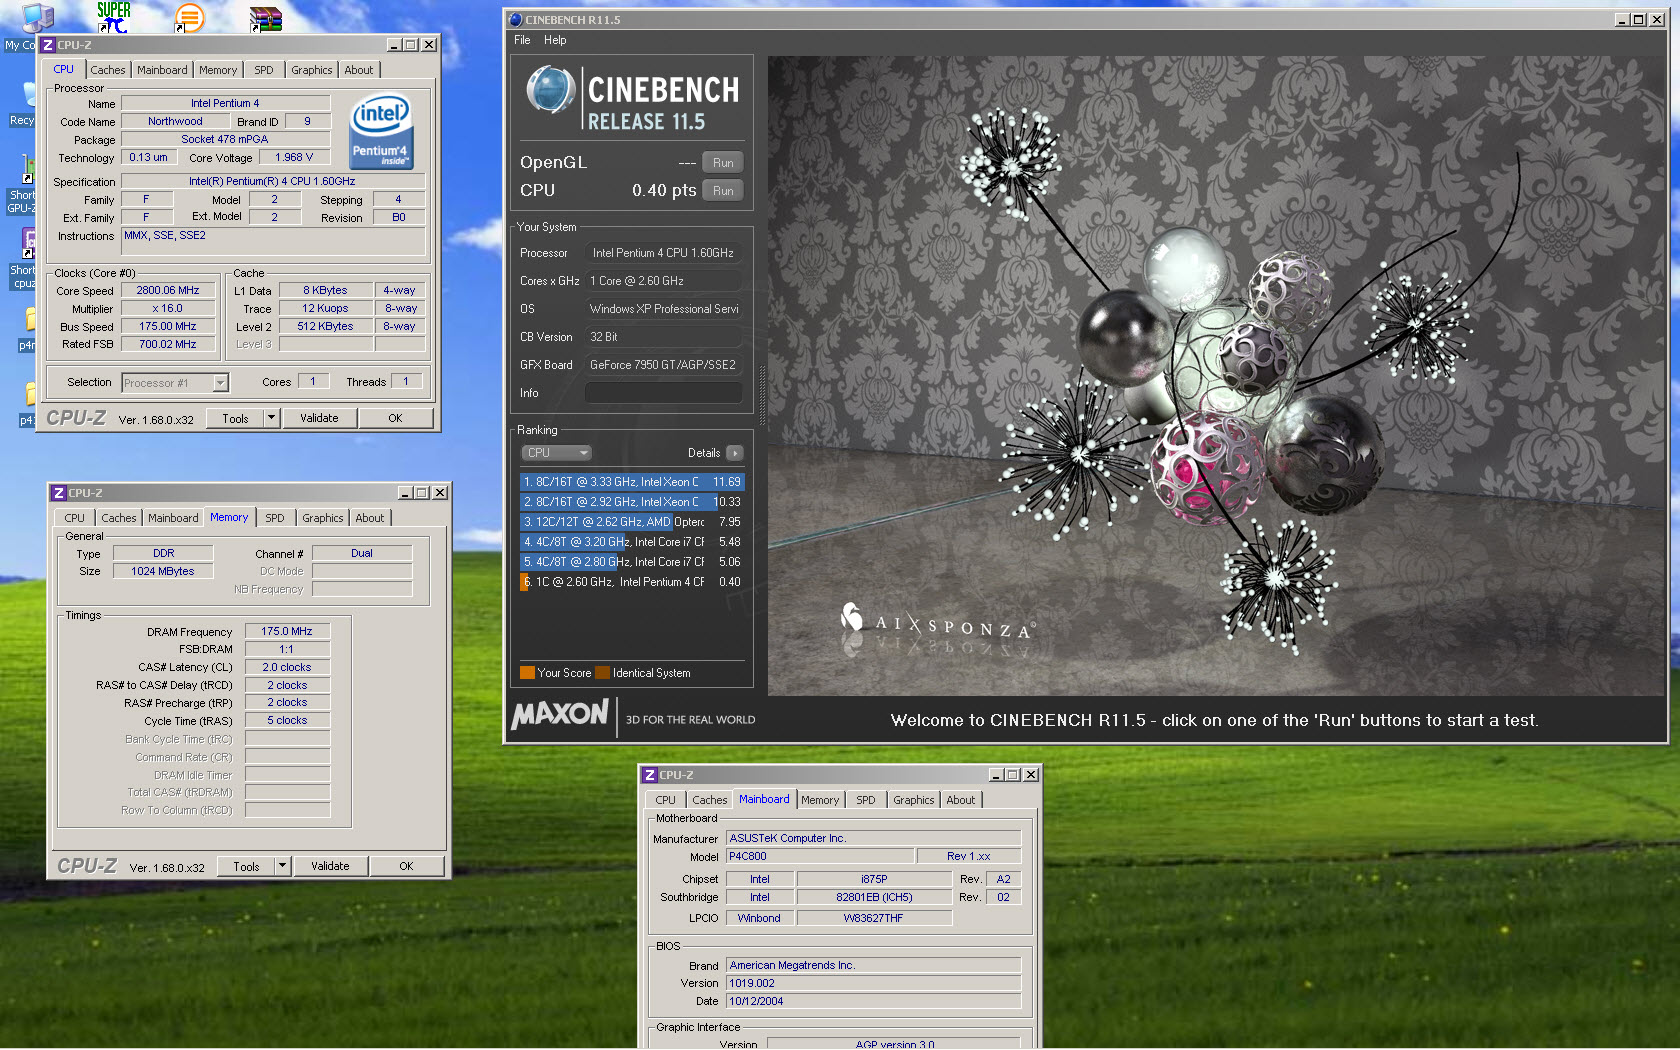The image size is (1680, 1050).
Task: Switch to CPU tab in Memory CPU-Z window
Action: pyautogui.click(x=75, y=518)
